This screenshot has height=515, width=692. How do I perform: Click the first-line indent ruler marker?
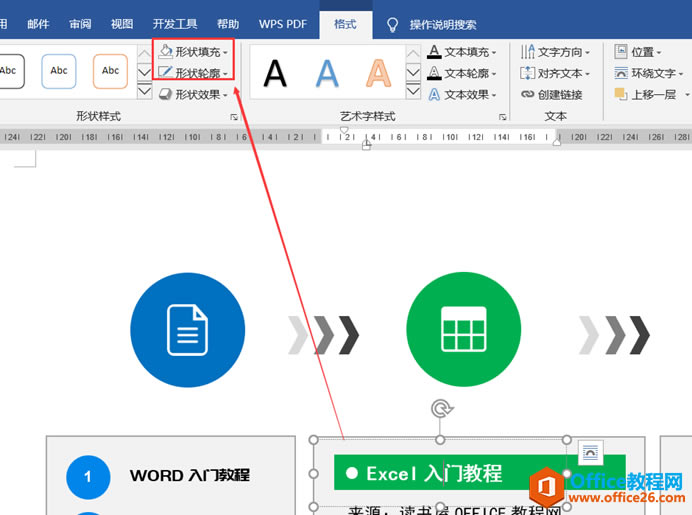tap(344, 130)
